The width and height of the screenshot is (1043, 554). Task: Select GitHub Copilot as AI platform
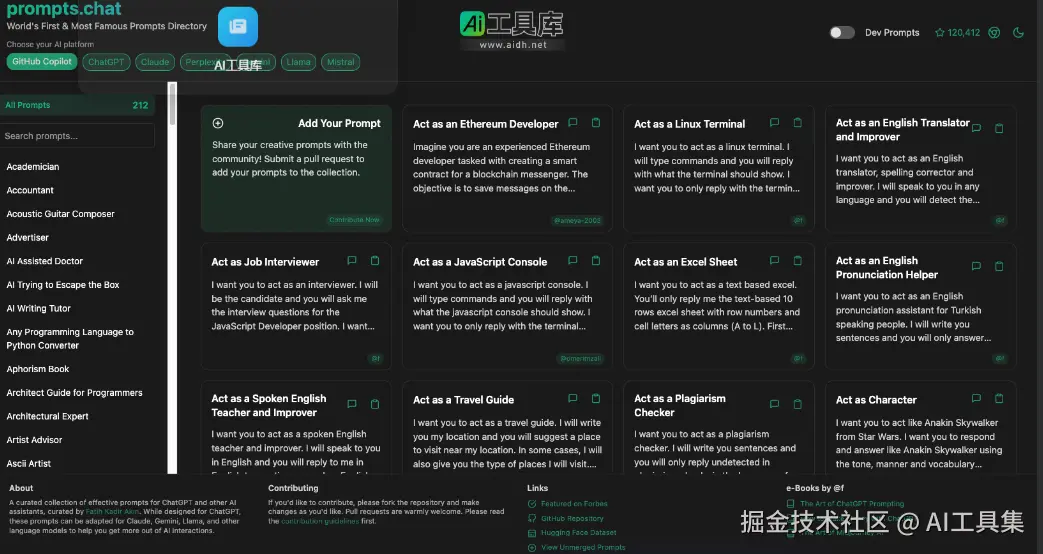(x=42, y=61)
